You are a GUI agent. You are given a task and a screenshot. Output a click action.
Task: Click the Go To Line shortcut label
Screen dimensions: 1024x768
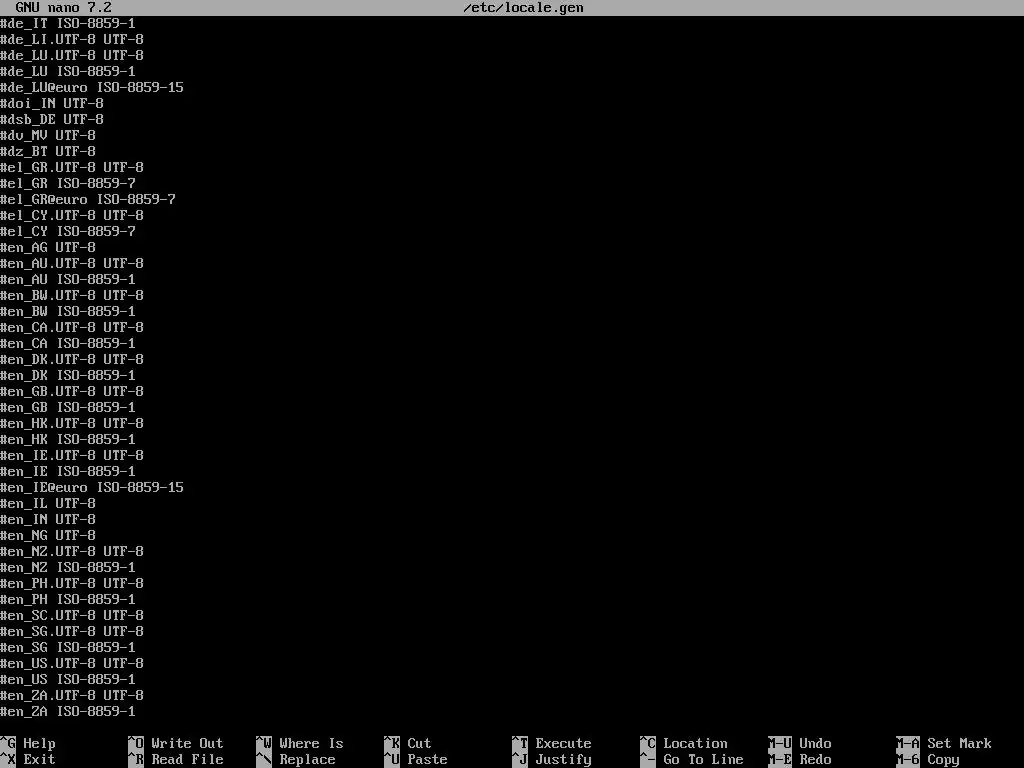(703, 760)
